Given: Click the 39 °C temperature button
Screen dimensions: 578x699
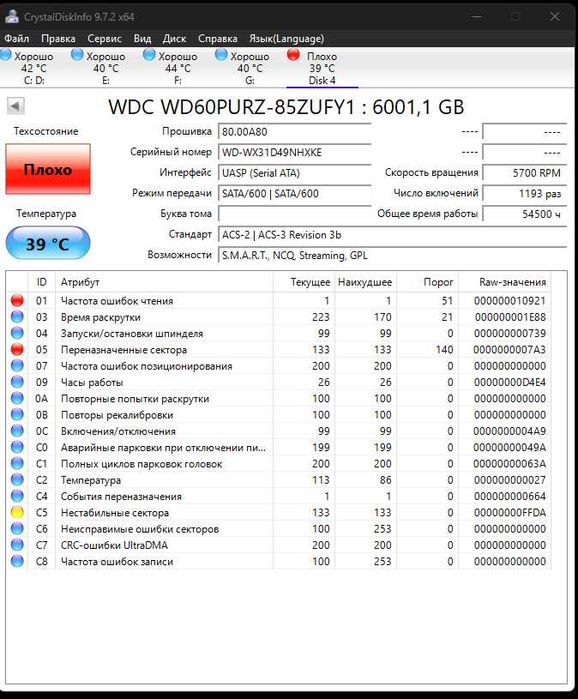Looking at the screenshot, I should click(x=48, y=243).
